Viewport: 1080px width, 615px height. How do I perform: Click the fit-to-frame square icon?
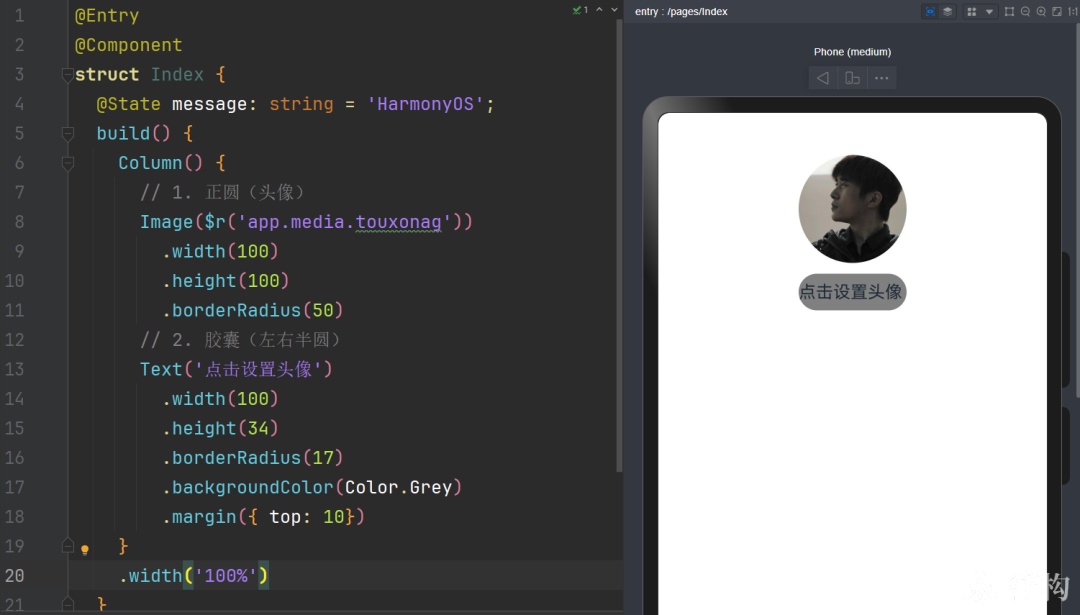pos(1009,12)
